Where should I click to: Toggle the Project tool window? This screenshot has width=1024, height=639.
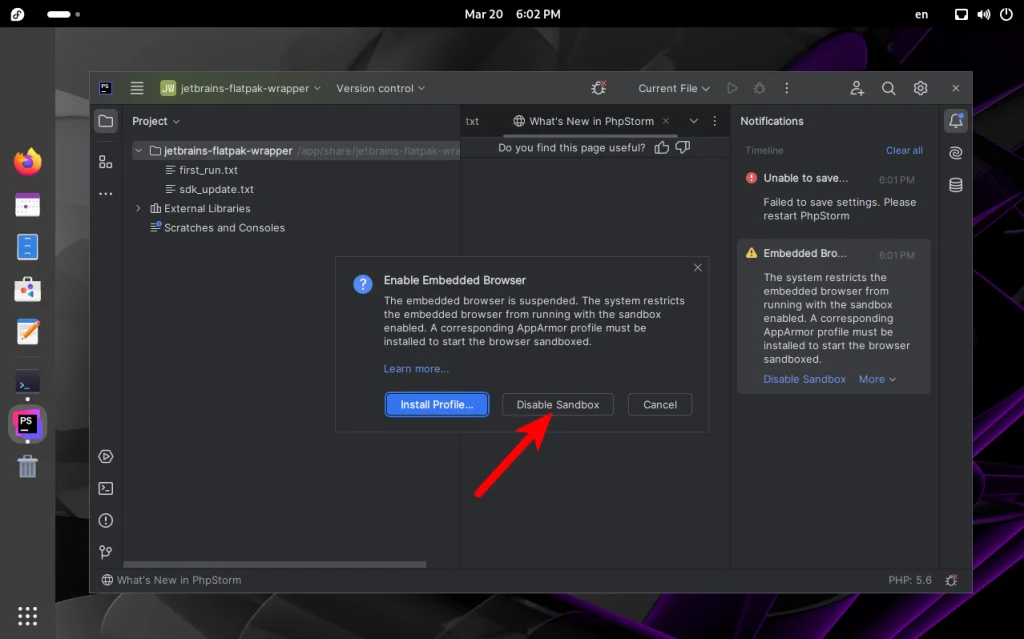[x=106, y=121]
